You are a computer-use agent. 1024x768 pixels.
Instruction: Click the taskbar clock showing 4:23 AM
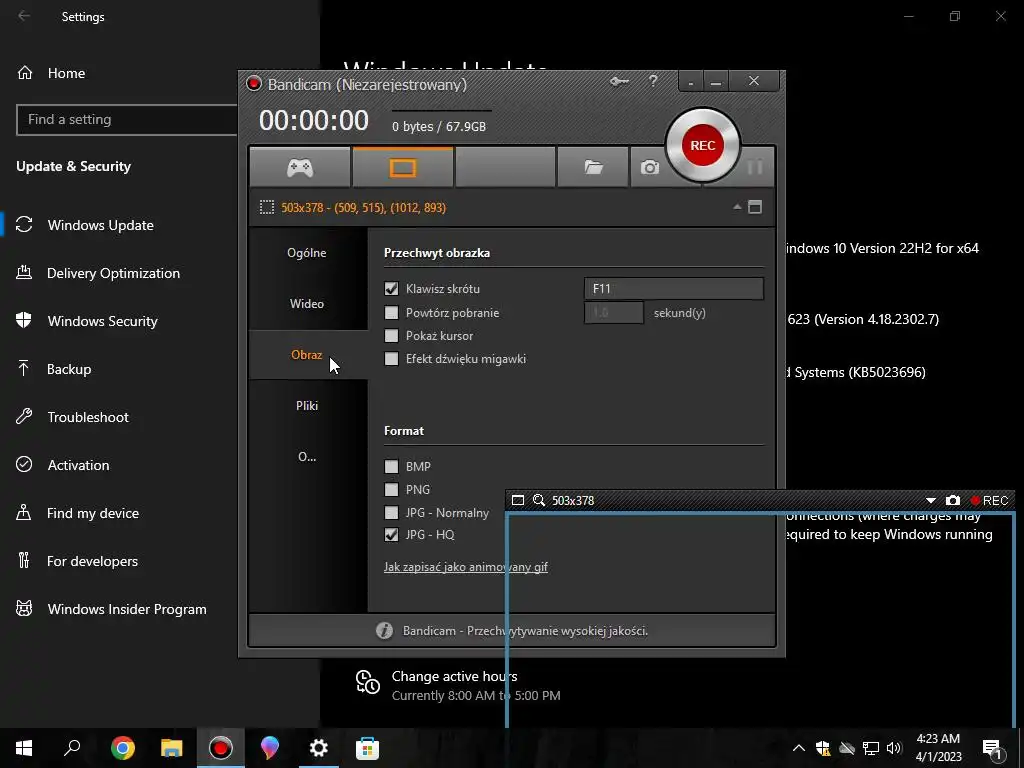[x=938, y=748]
